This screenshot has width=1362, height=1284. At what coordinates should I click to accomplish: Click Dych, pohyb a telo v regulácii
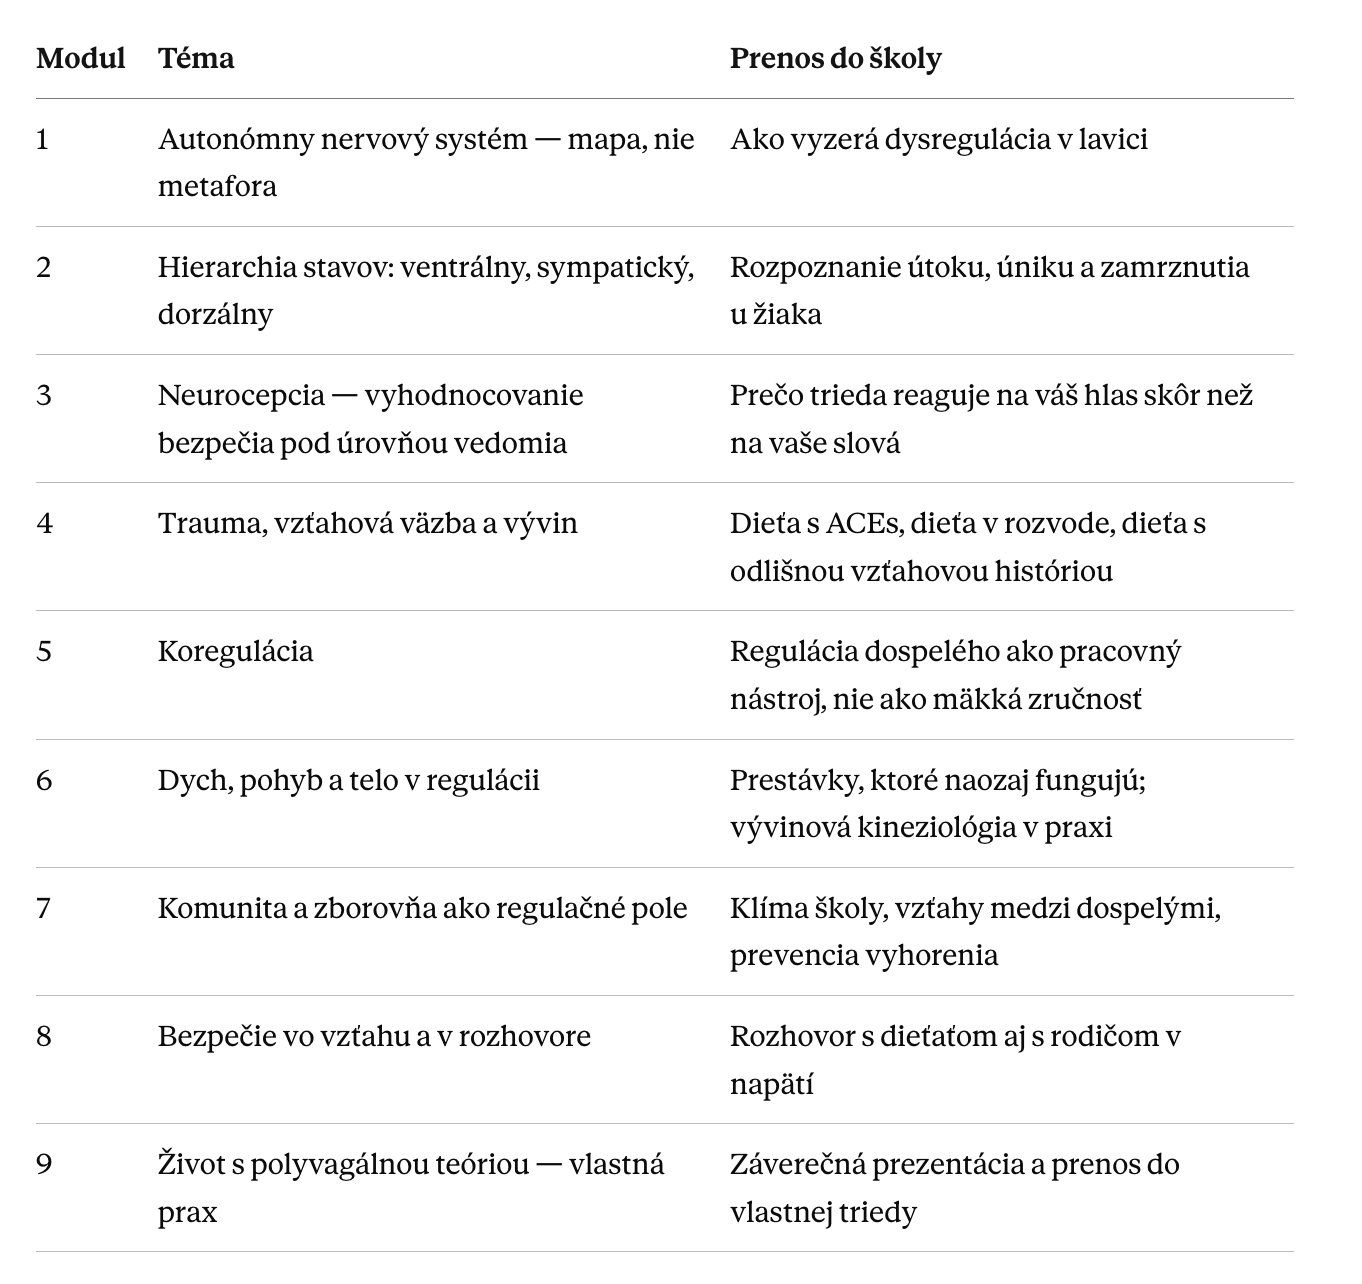pos(349,780)
